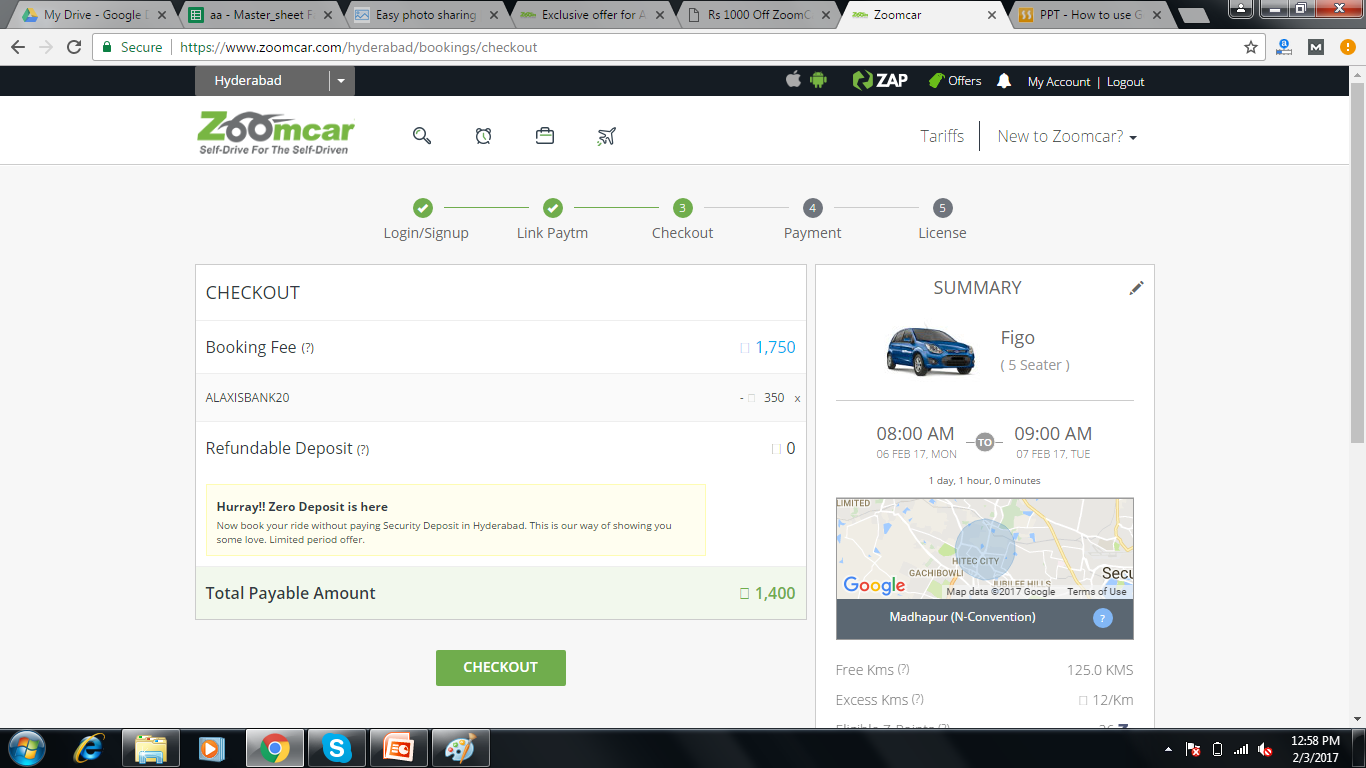Switch to the aa - Master_sheet tab

260,15
